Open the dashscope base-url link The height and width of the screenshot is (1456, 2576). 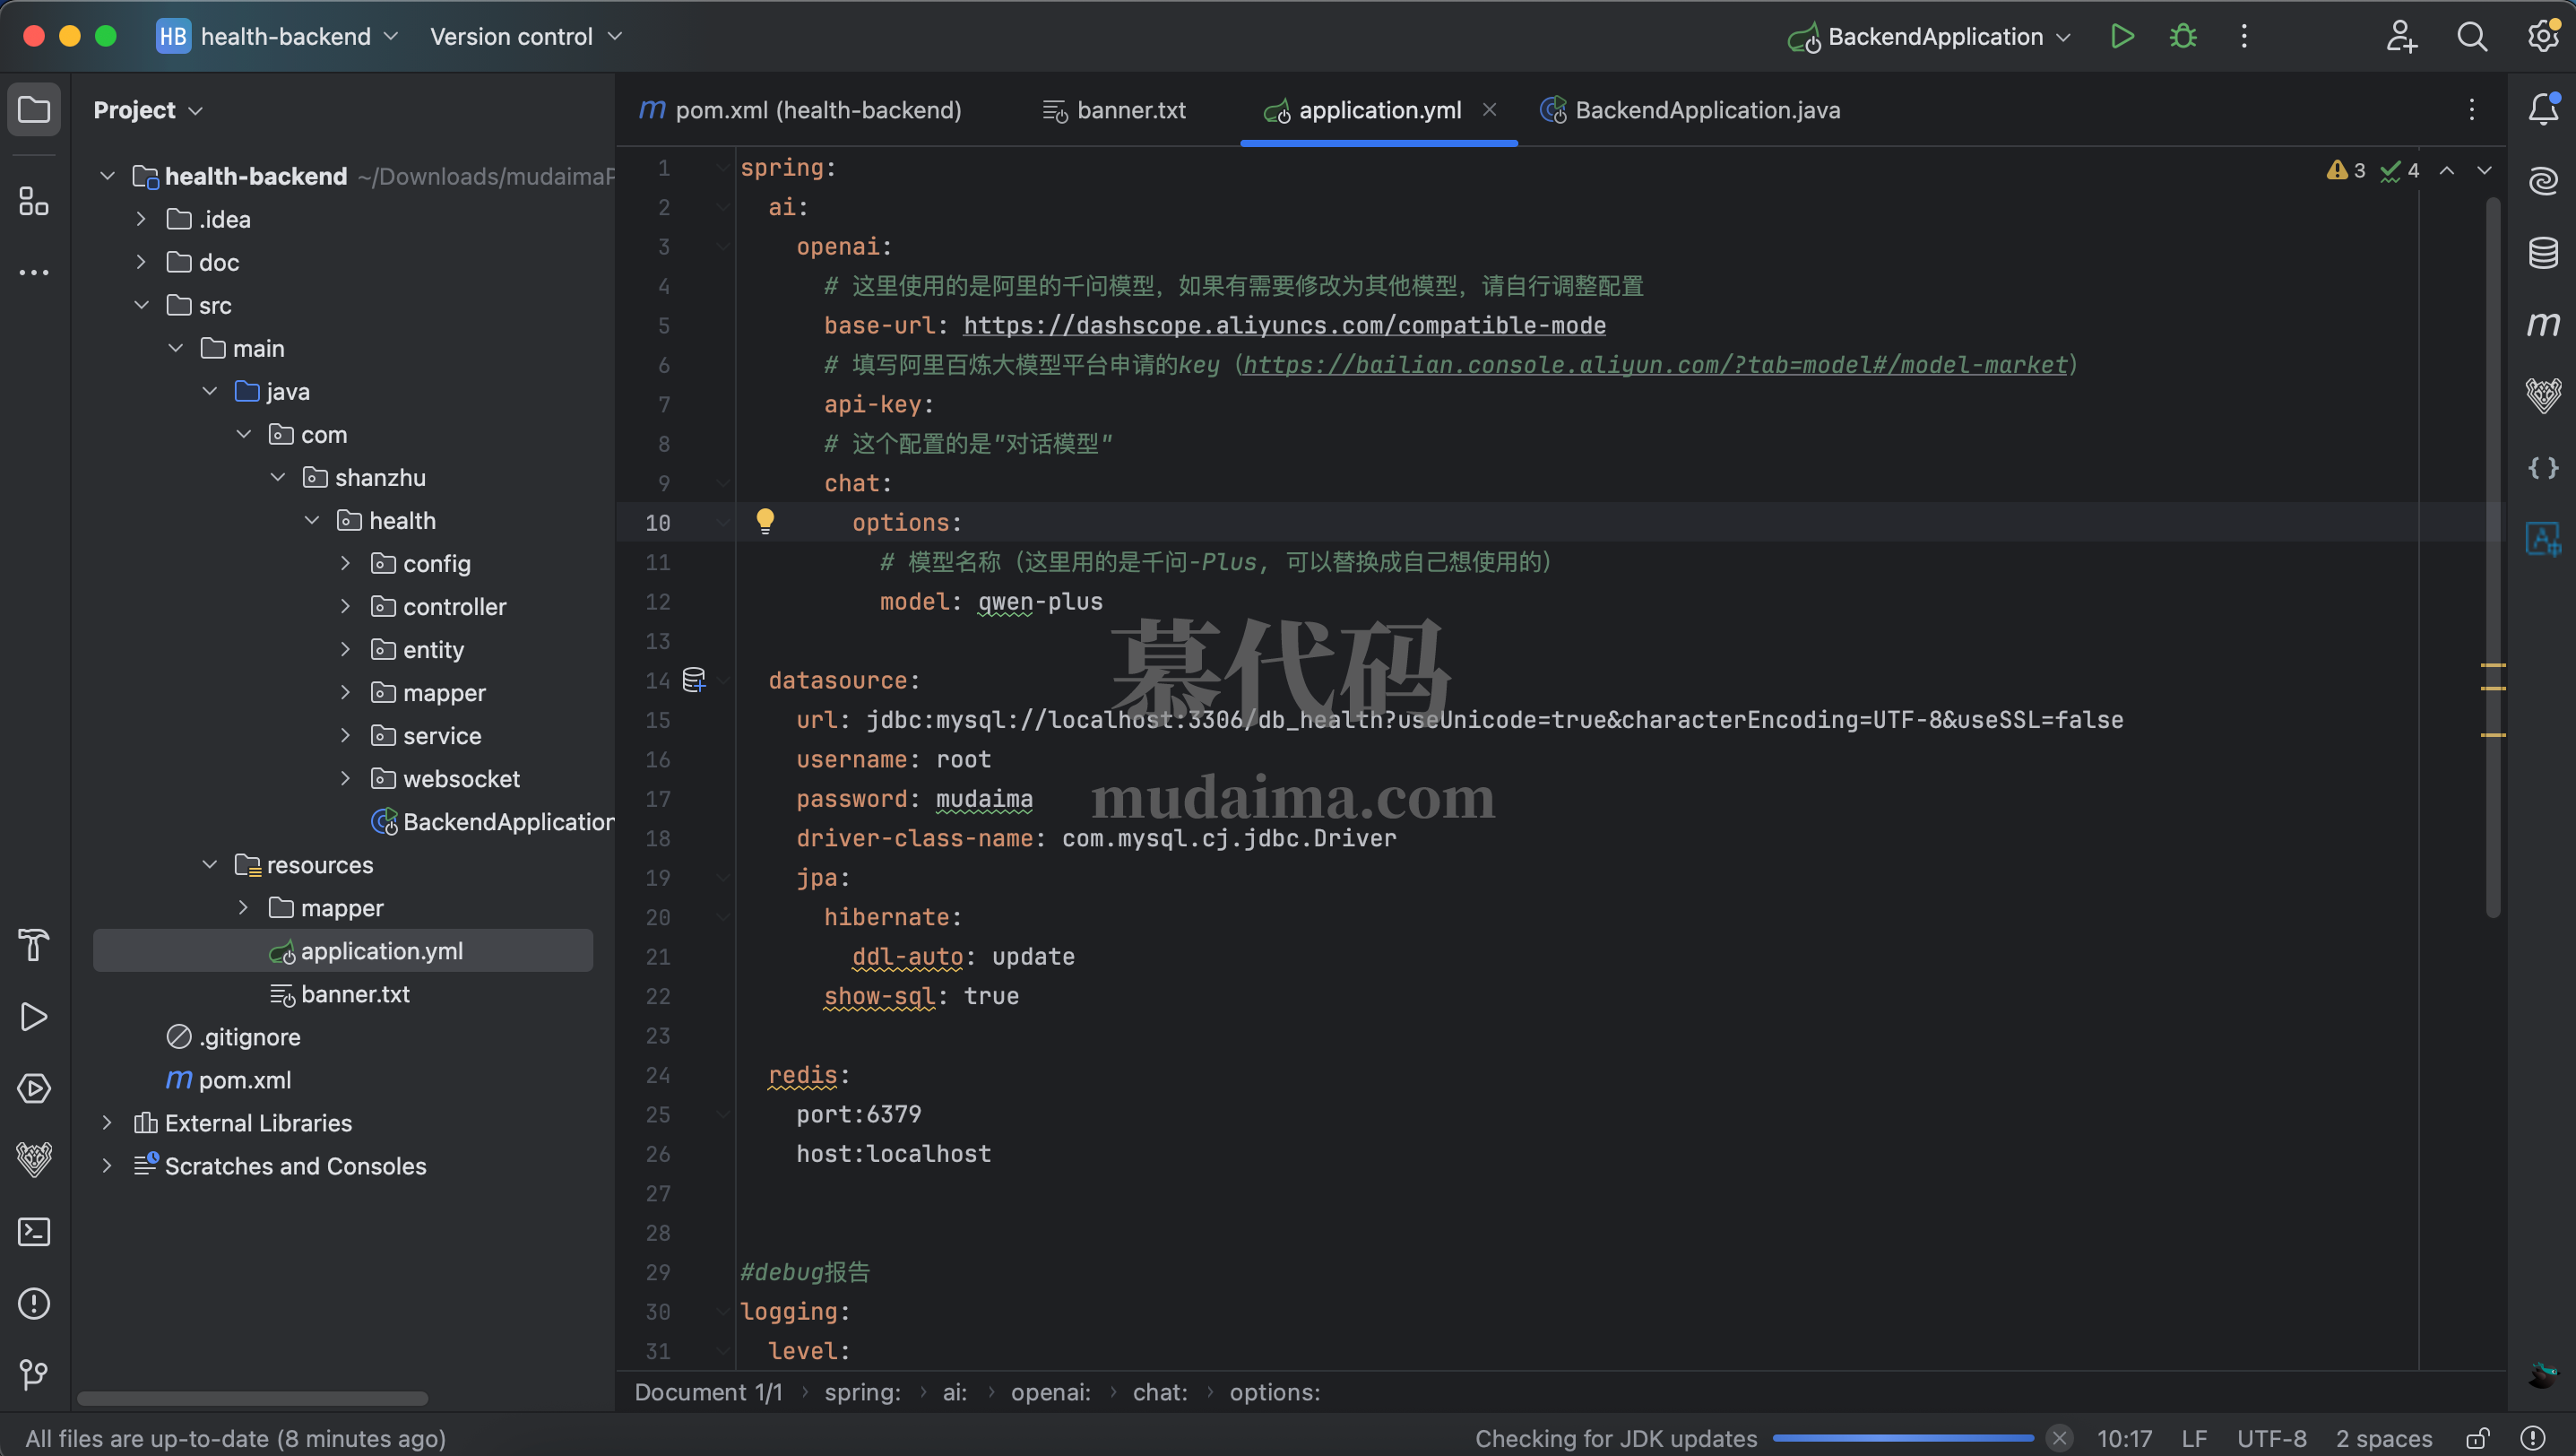[1284, 325]
